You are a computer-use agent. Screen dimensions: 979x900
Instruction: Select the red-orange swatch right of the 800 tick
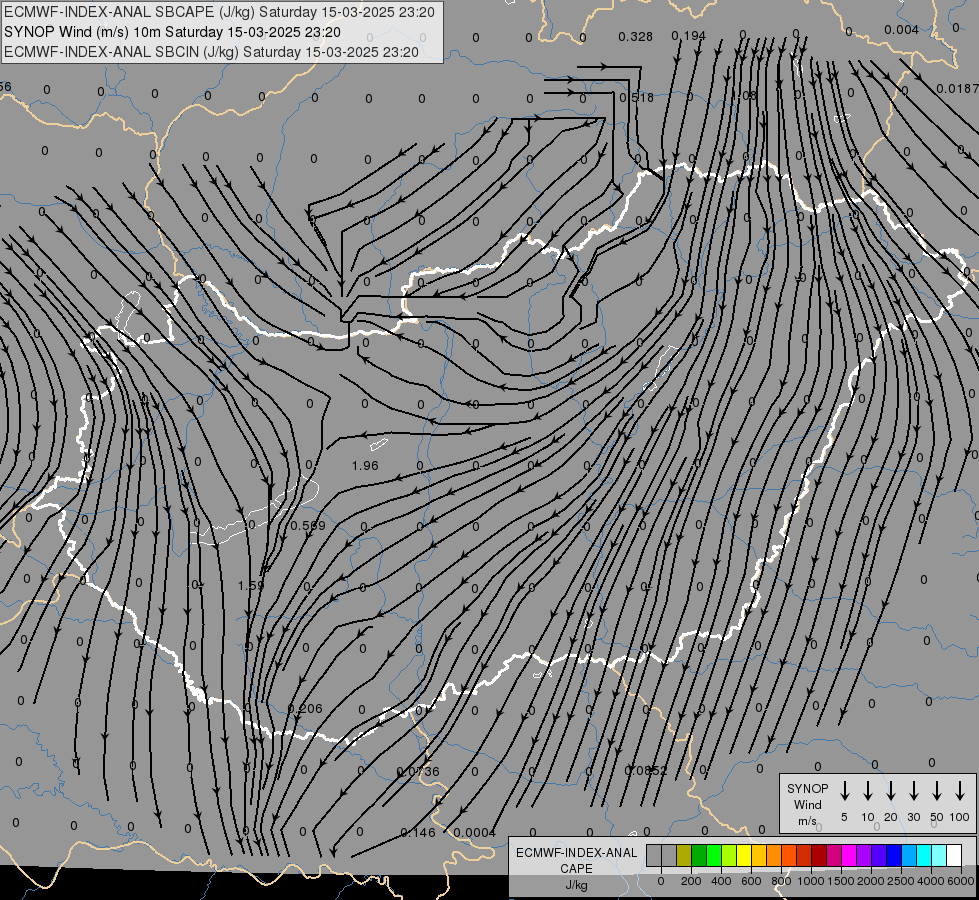point(789,855)
